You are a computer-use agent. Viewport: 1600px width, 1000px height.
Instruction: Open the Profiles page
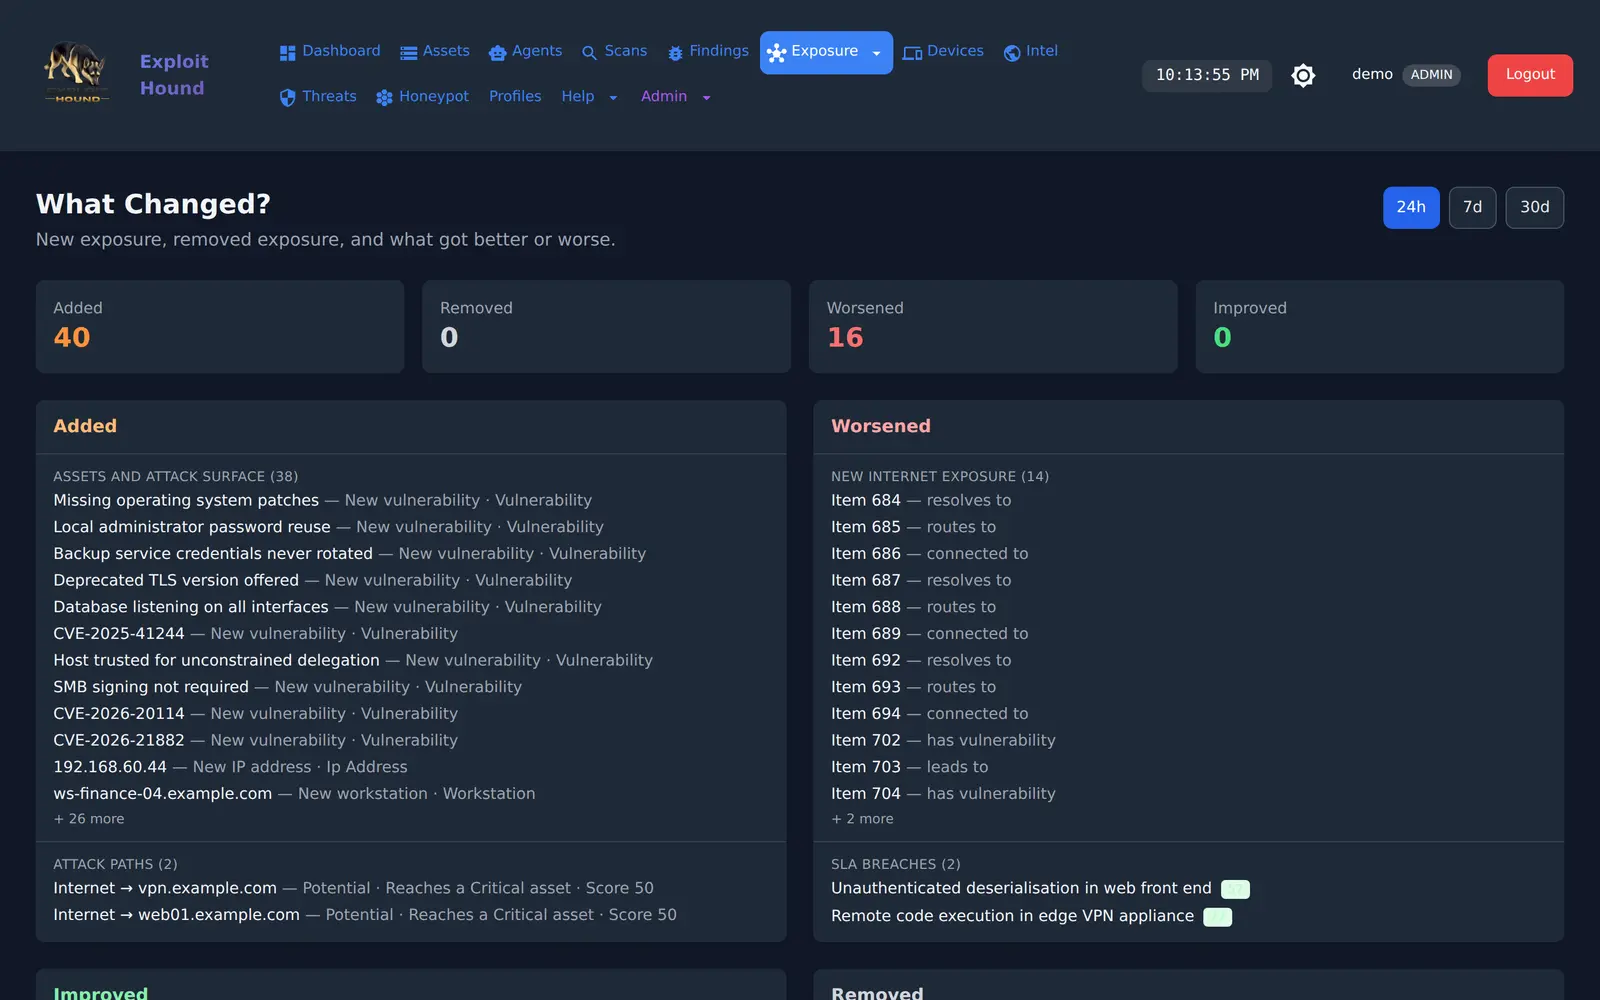coord(515,96)
